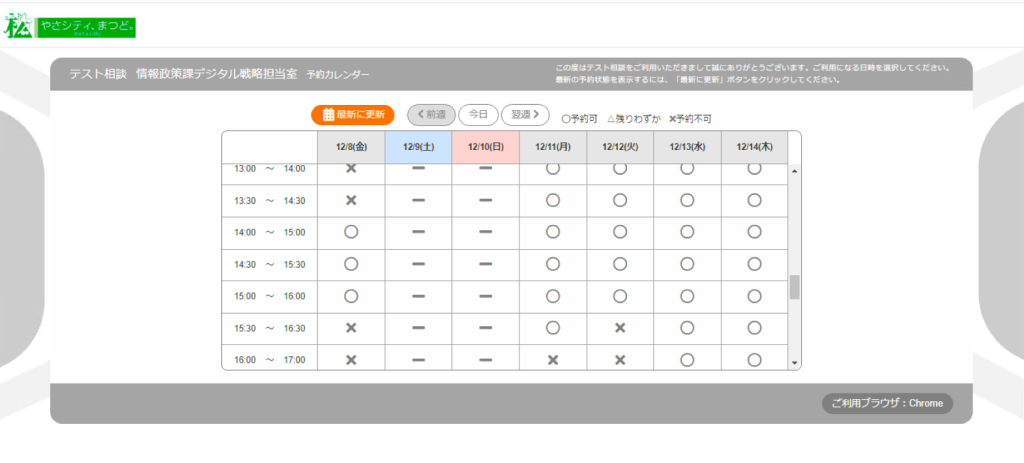1024x463 pixels.
Task: Select circle for 12/14(木) 14:30～15:30
Action: click(x=754, y=264)
